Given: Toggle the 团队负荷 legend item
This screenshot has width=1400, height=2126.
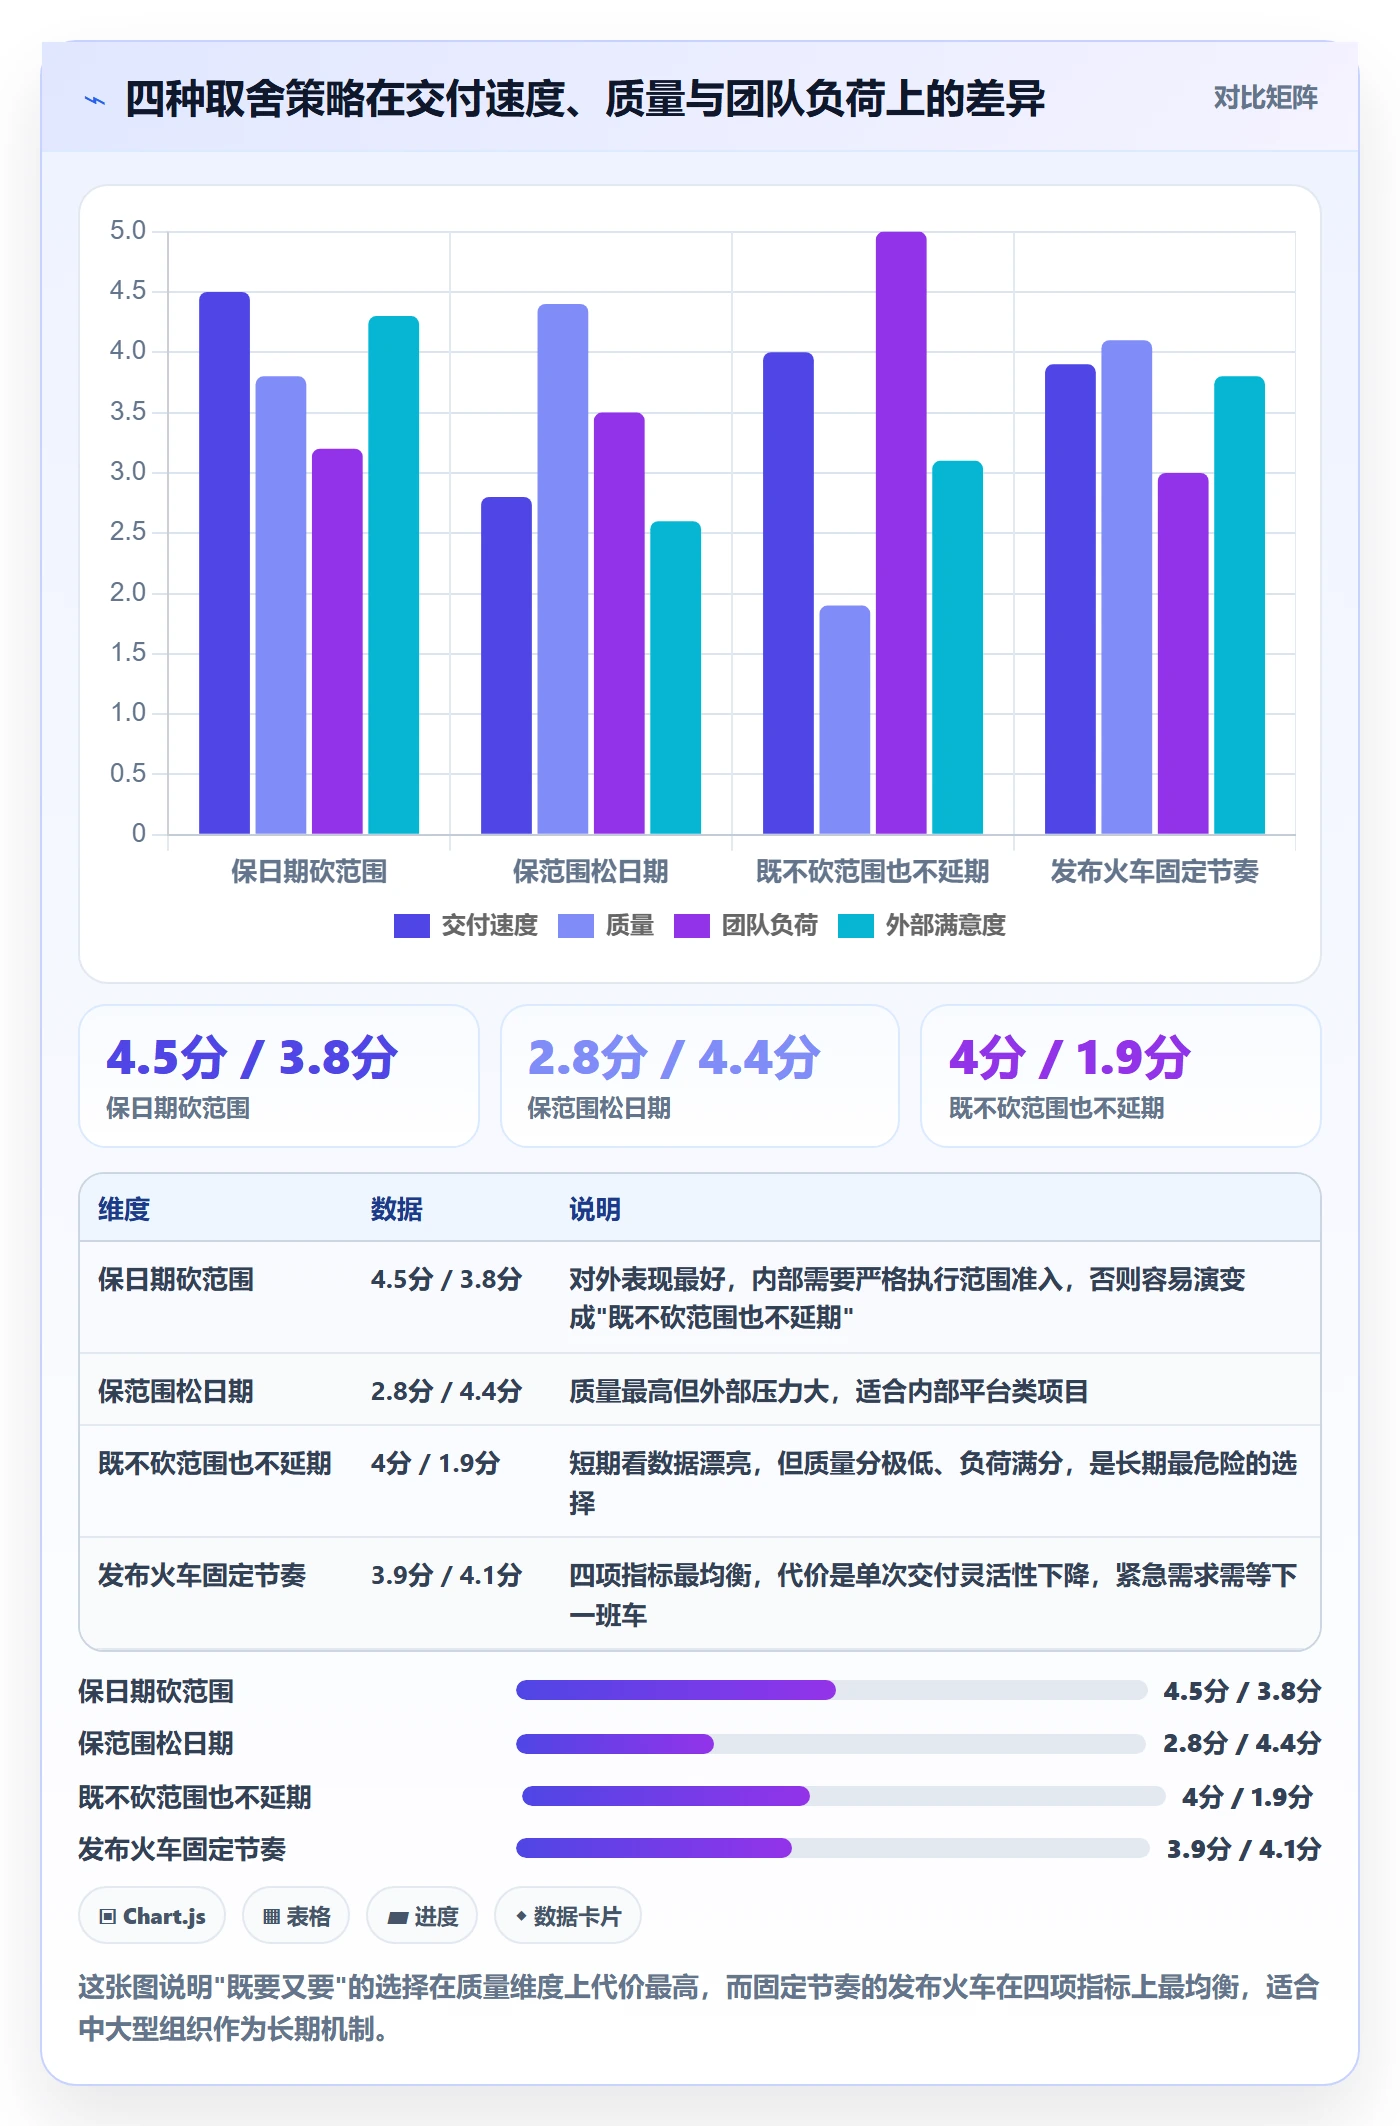Looking at the screenshot, I should [746, 926].
